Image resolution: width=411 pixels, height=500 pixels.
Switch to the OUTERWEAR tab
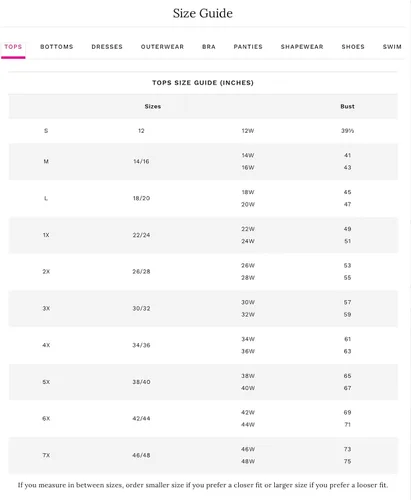click(x=162, y=47)
